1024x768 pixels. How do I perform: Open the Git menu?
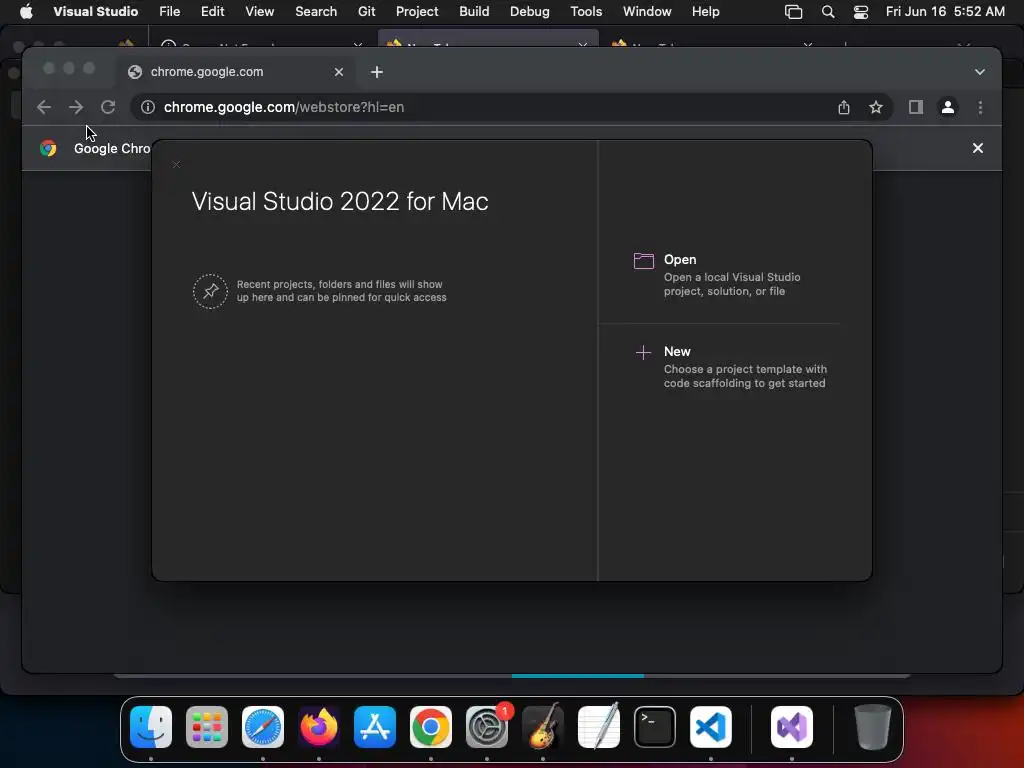366,12
